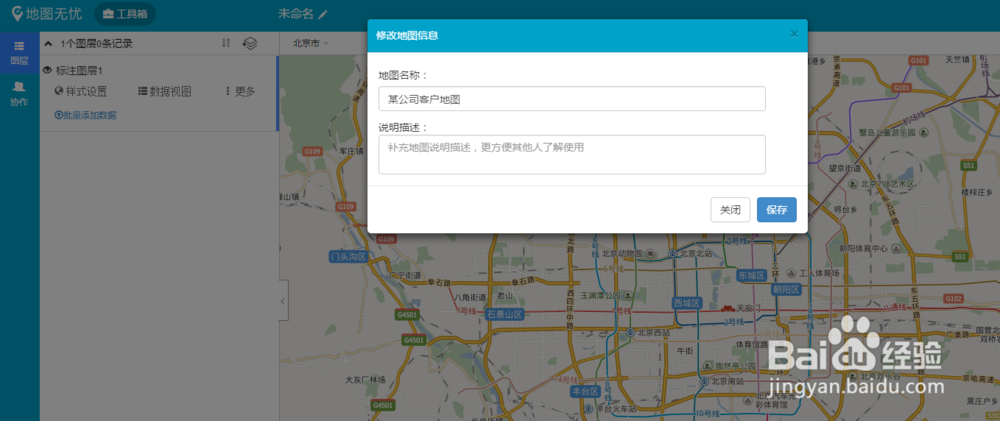Click the 批量添加数据 link
The image size is (1000, 421).
tap(85, 115)
